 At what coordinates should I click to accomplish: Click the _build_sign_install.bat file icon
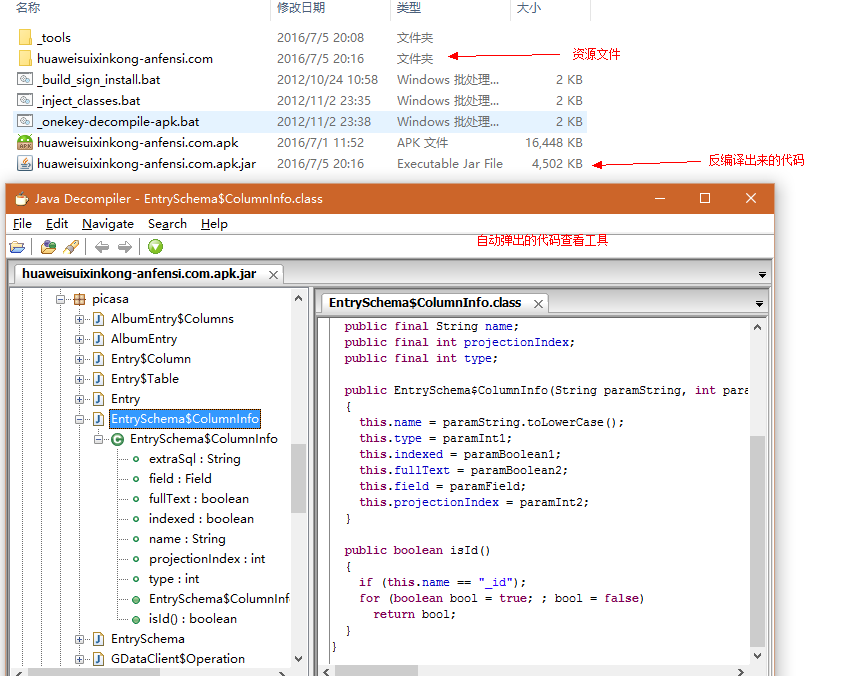[25, 79]
